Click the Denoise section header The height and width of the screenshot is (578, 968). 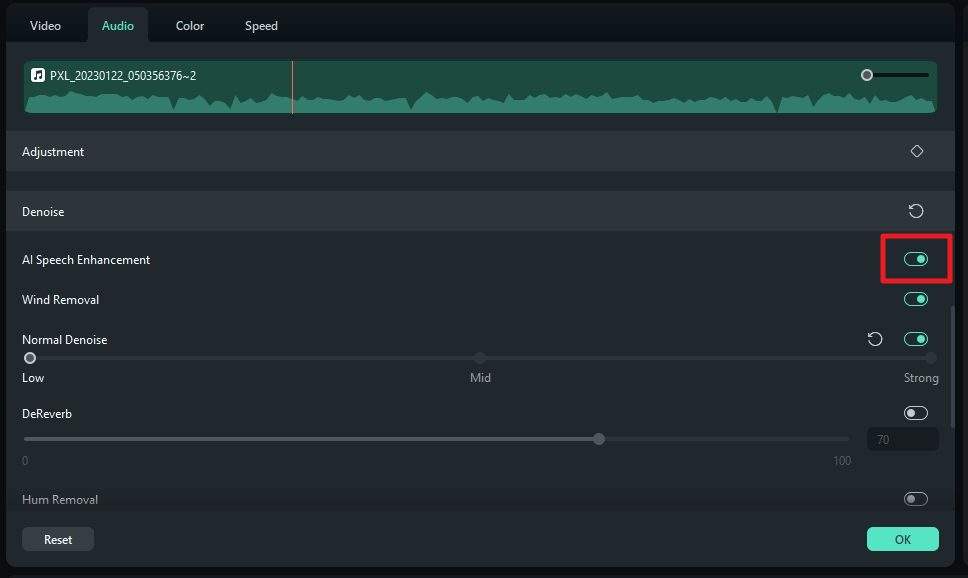pos(480,211)
